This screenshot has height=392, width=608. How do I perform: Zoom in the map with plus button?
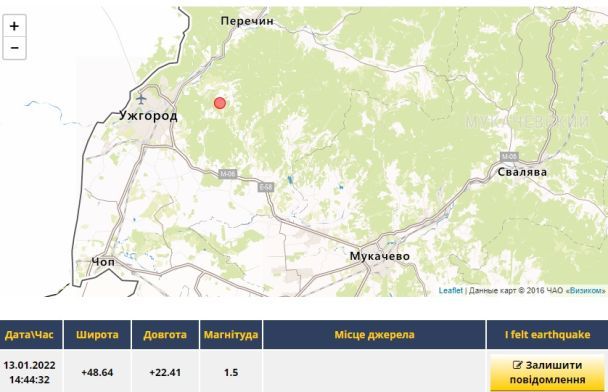(14, 26)
